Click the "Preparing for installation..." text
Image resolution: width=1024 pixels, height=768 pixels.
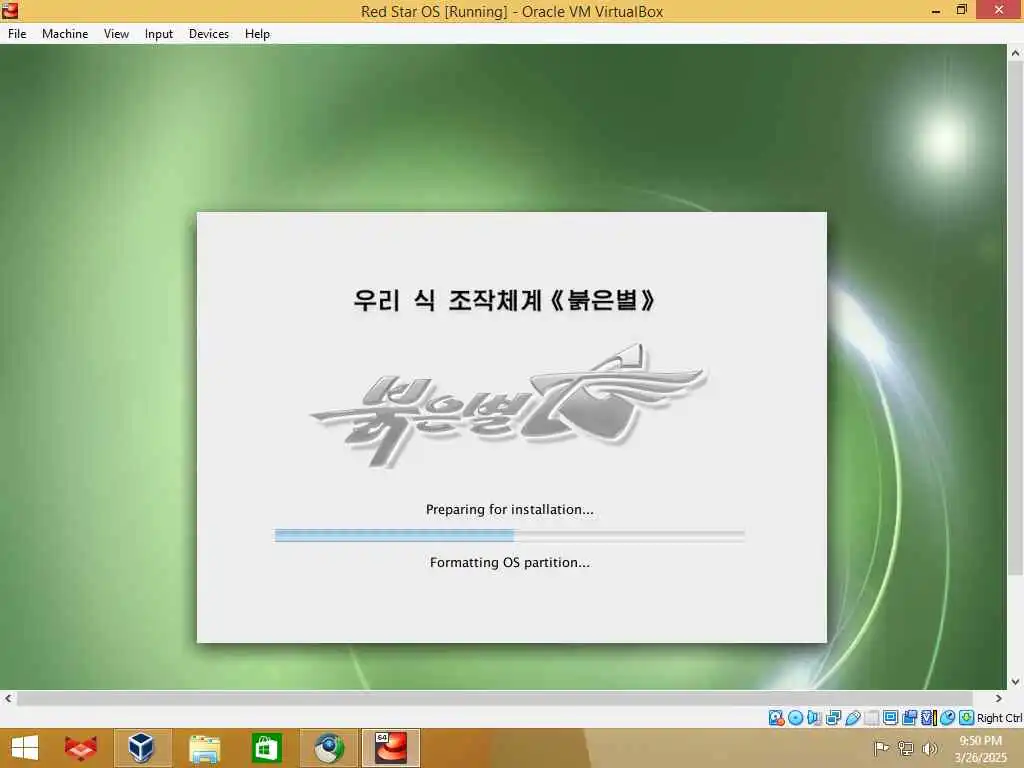click(x=510, y=509)
